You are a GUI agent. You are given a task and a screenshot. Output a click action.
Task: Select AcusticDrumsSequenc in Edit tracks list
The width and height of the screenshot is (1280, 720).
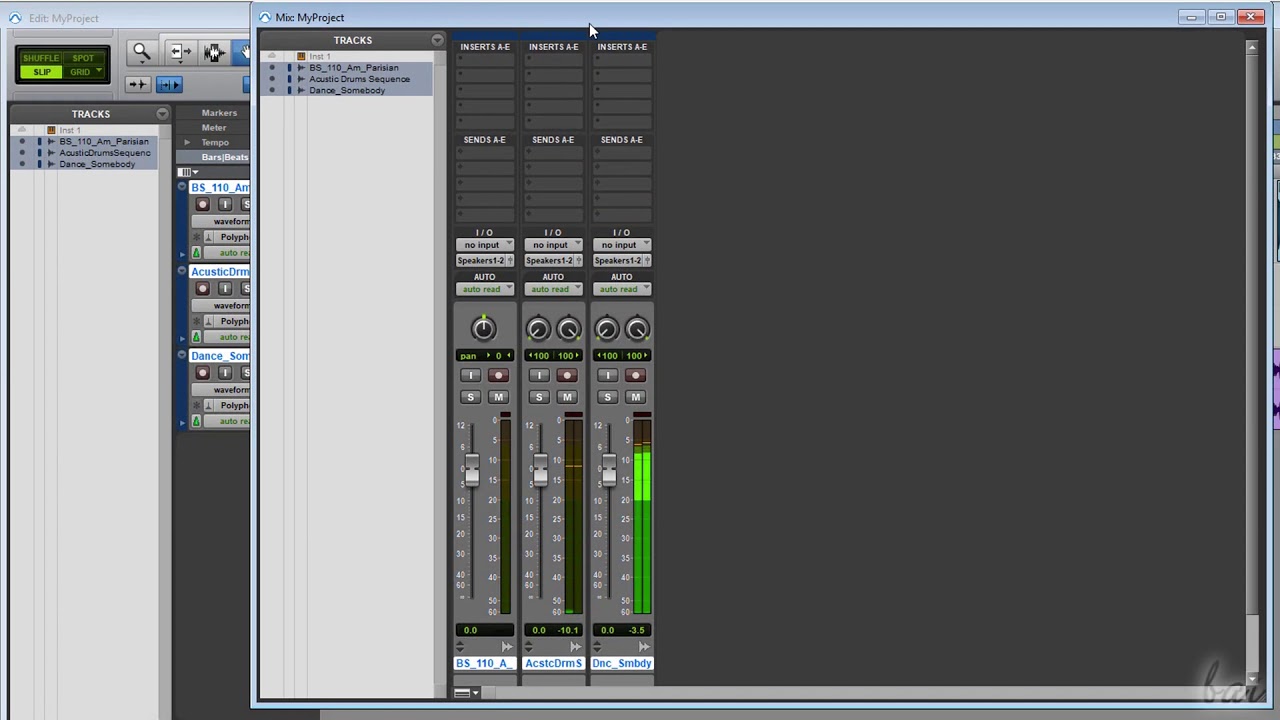[105, 153]
